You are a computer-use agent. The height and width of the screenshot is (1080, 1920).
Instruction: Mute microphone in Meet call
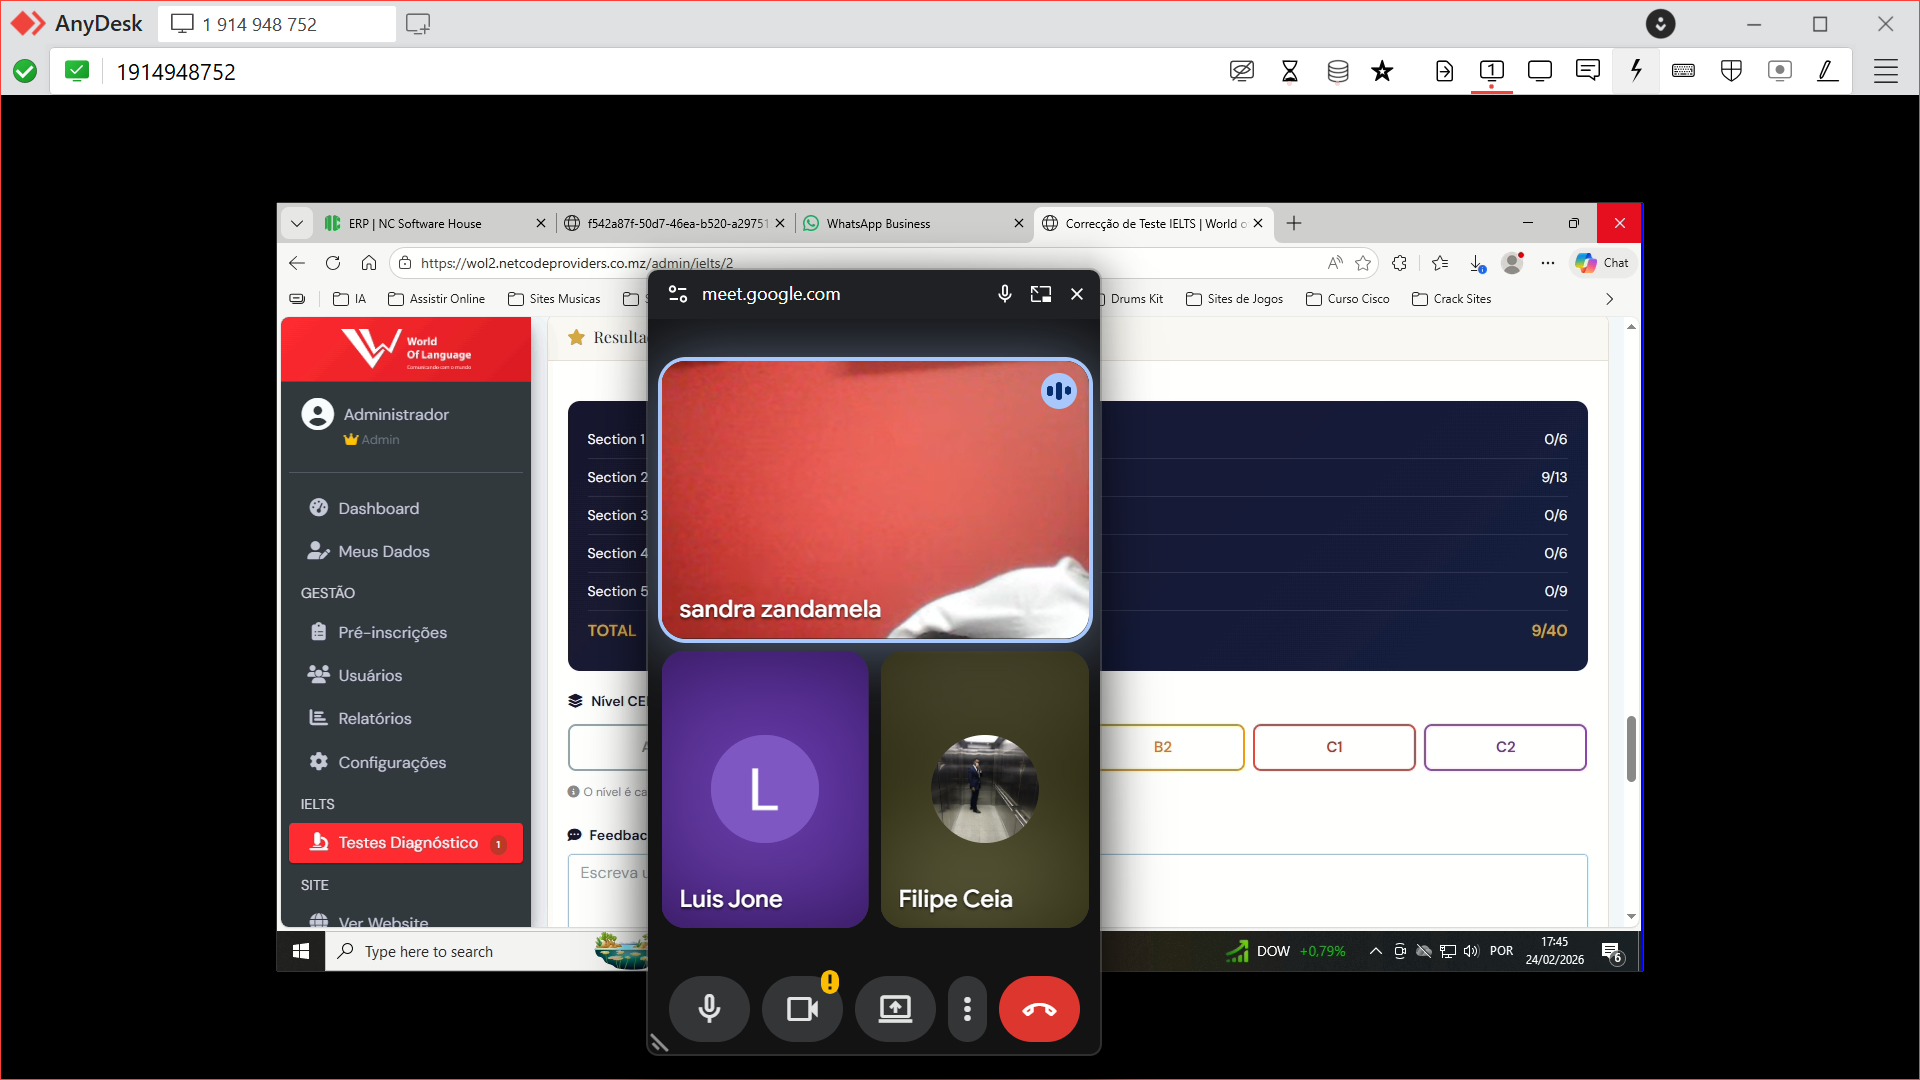click(709, 1009)
